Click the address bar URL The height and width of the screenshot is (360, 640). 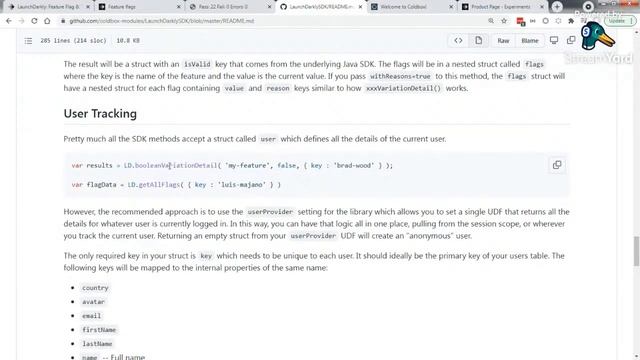[x=162, y=21]
